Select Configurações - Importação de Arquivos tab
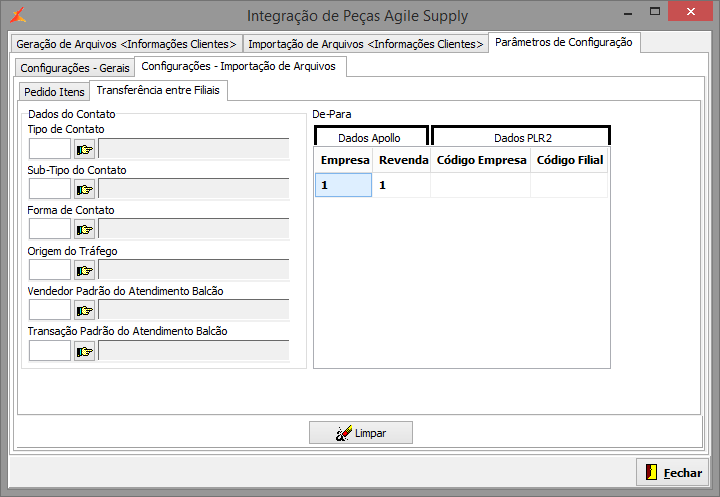 tap(239, 66)
